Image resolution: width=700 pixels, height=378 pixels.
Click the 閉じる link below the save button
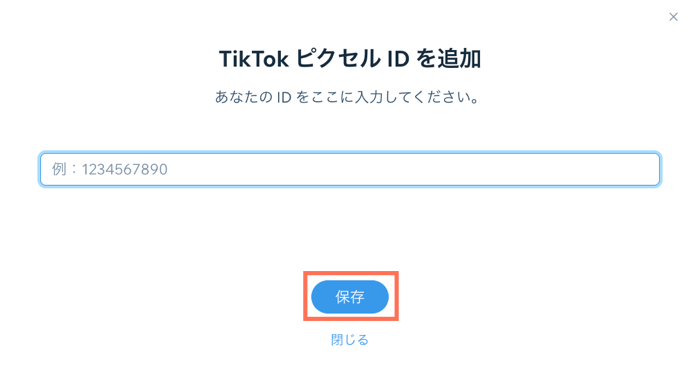(x=350, y=340)
